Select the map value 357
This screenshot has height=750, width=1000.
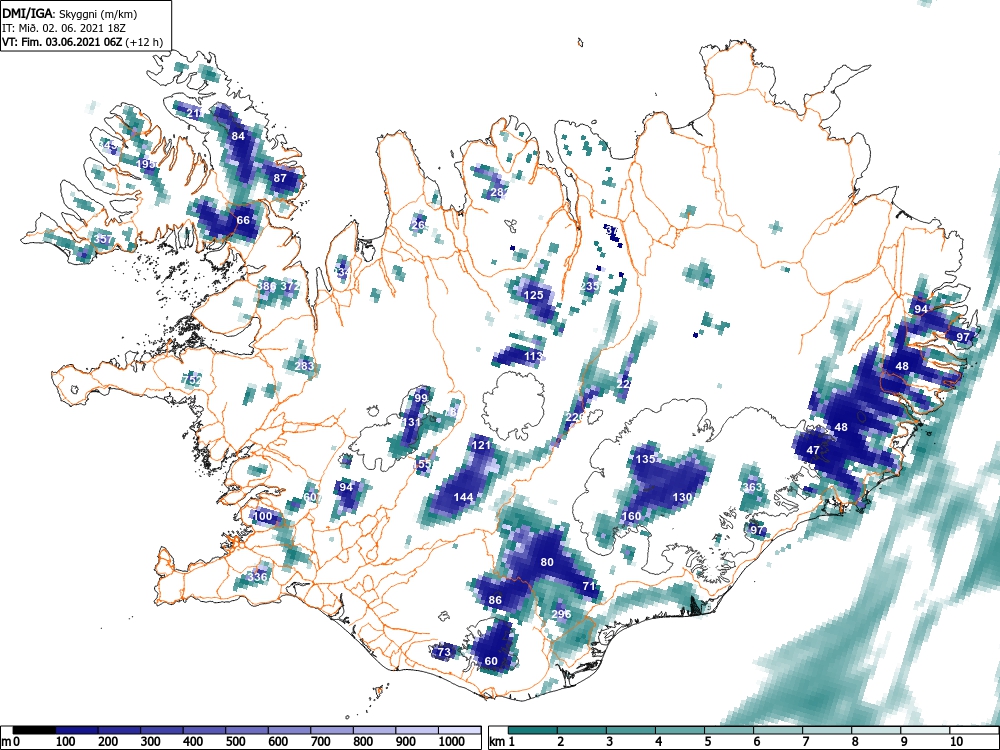click(103, 239)
